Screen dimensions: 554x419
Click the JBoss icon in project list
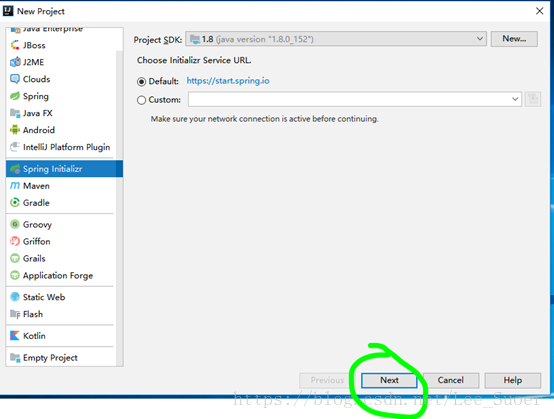(x=15, y=45)
